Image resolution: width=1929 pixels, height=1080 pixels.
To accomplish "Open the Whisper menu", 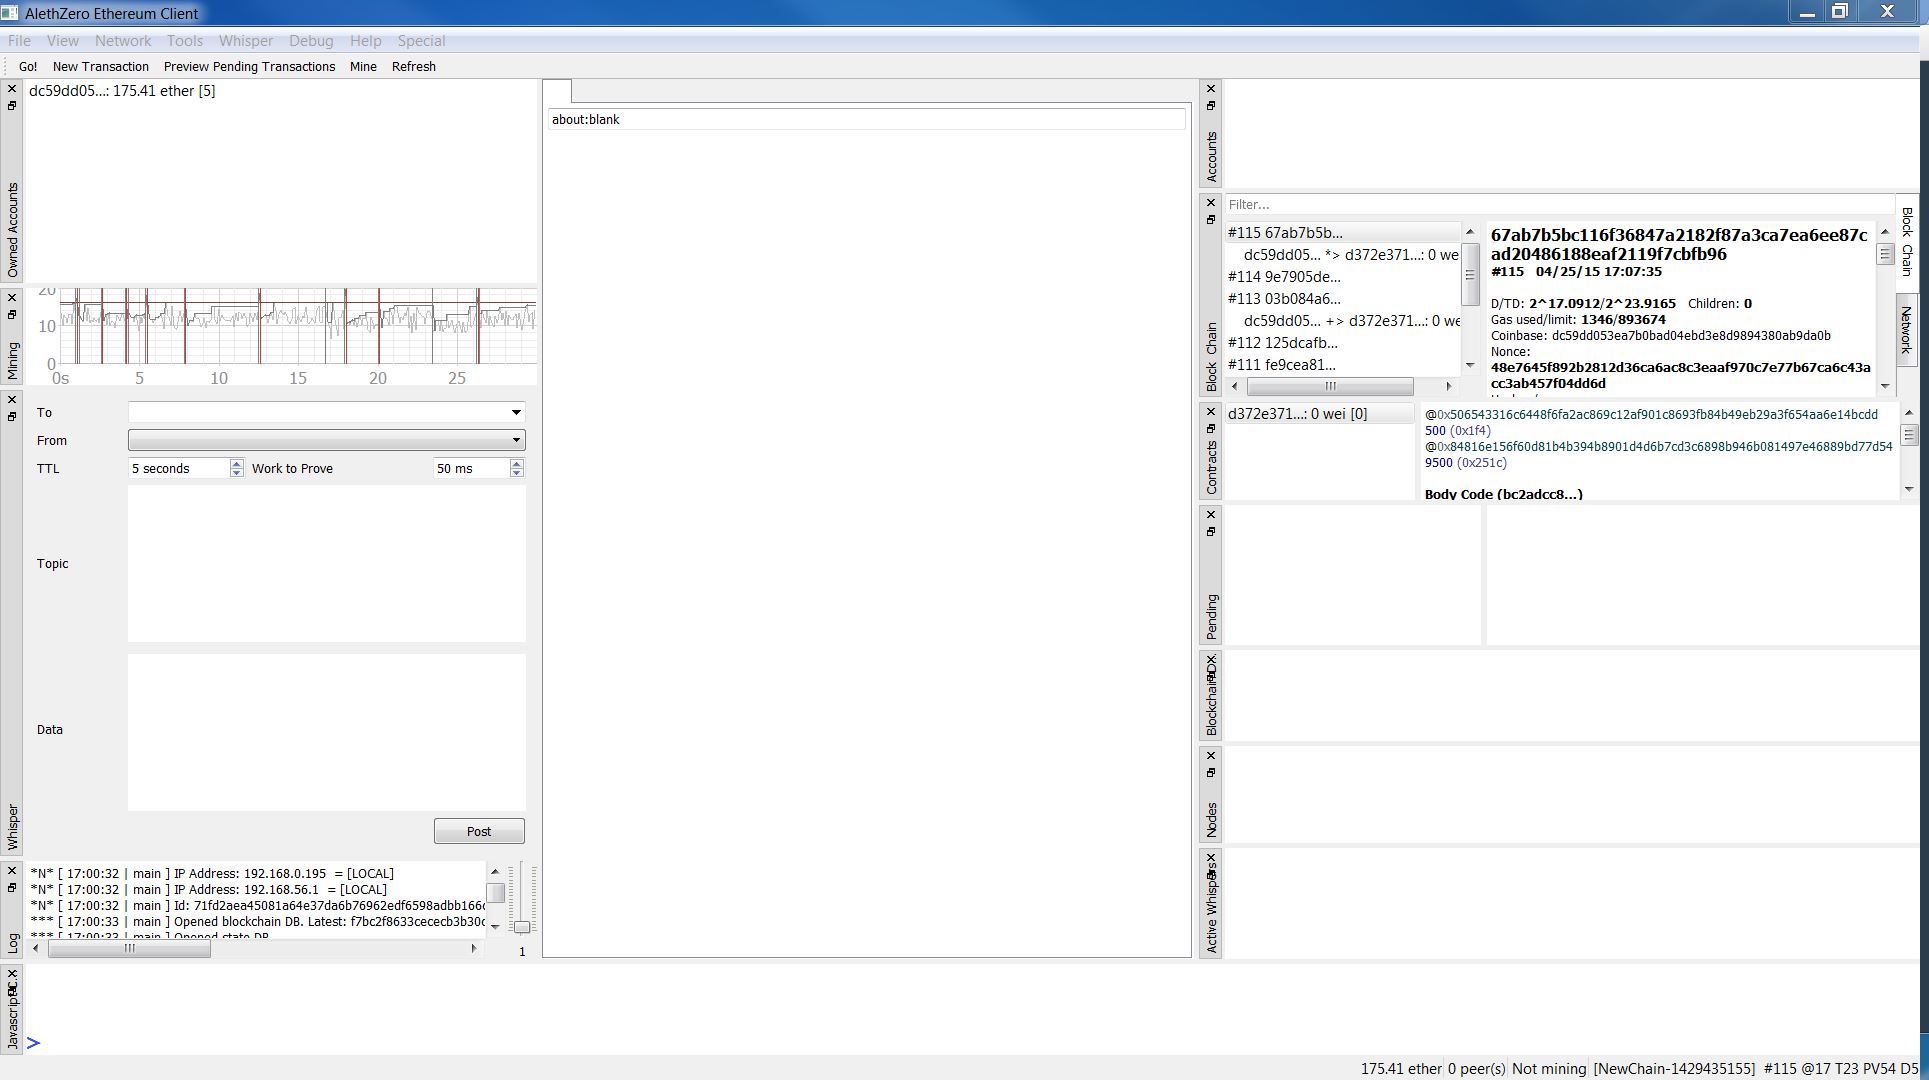I will [246, 41].
